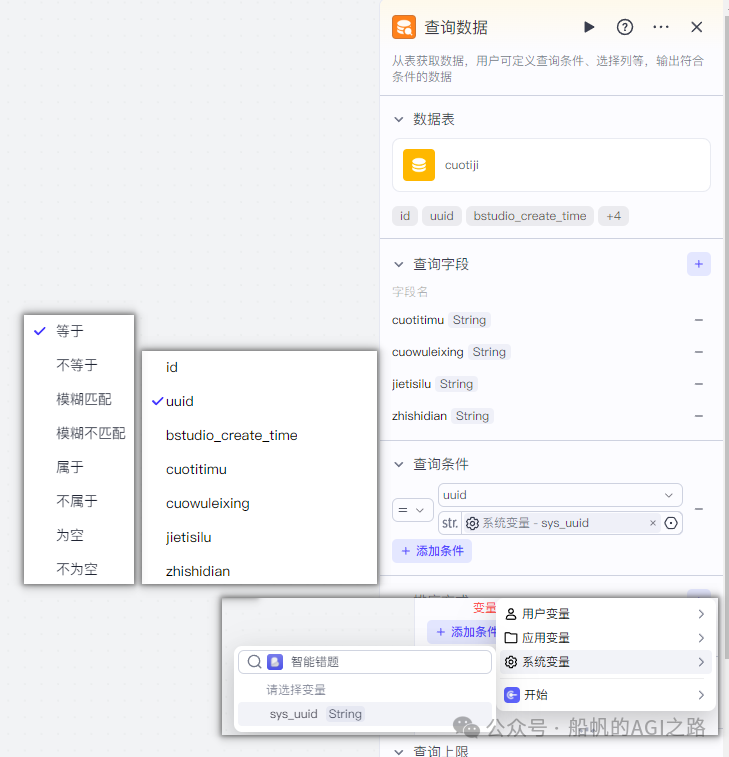
Task: Collapse the 查询条件 section
Action: coord(399,464)
